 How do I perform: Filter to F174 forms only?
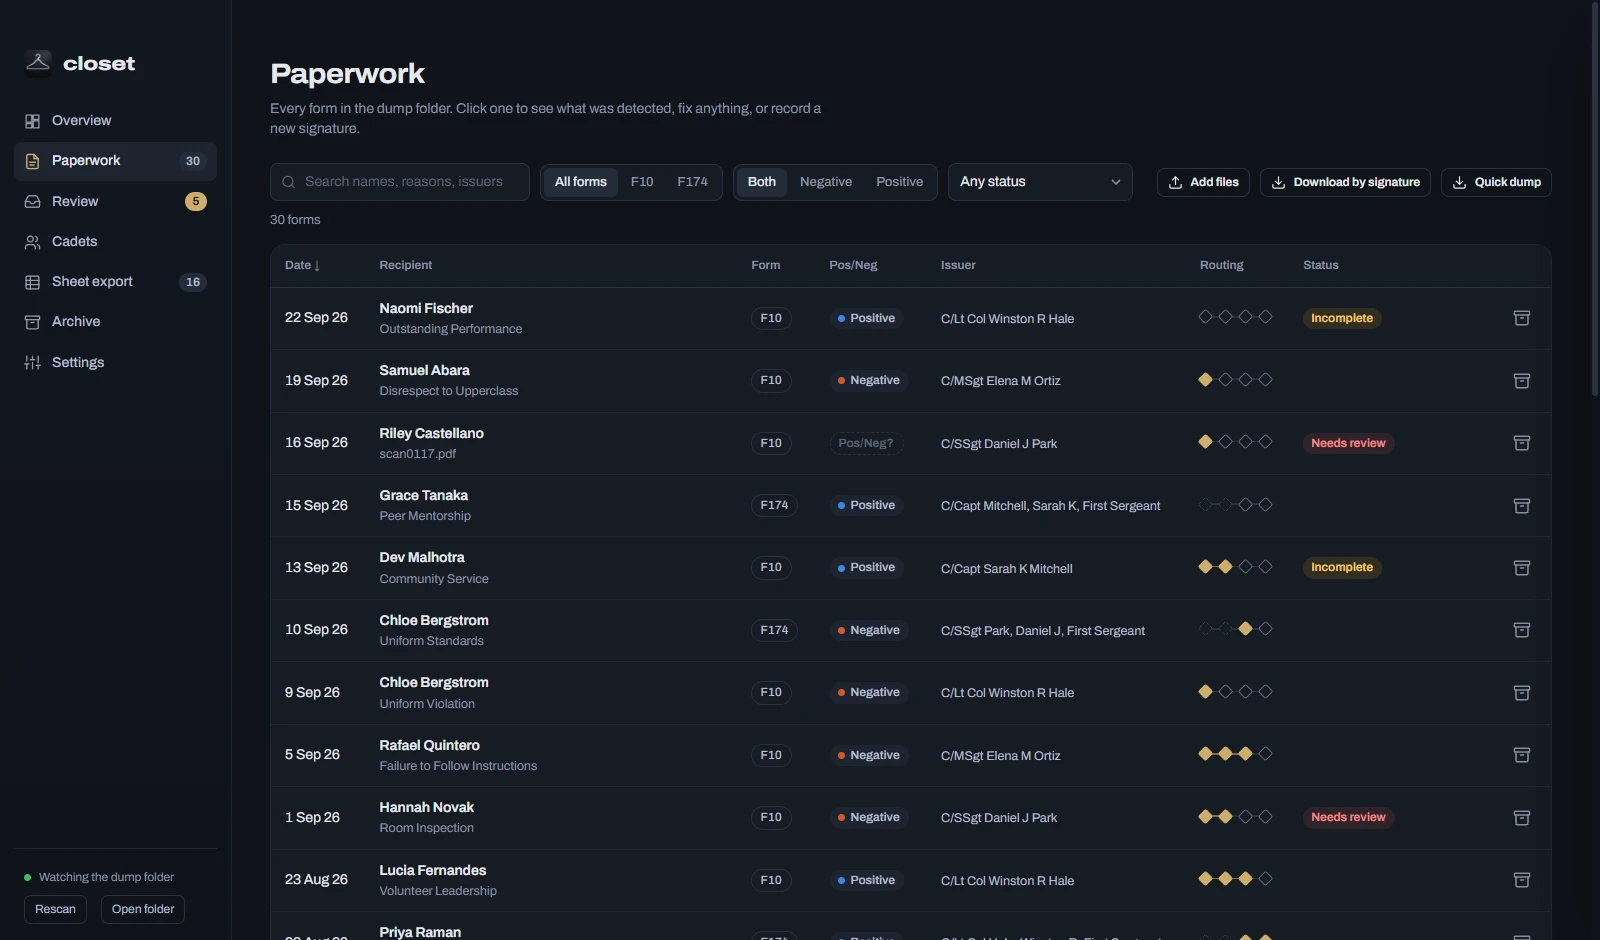tap(692, 182)
